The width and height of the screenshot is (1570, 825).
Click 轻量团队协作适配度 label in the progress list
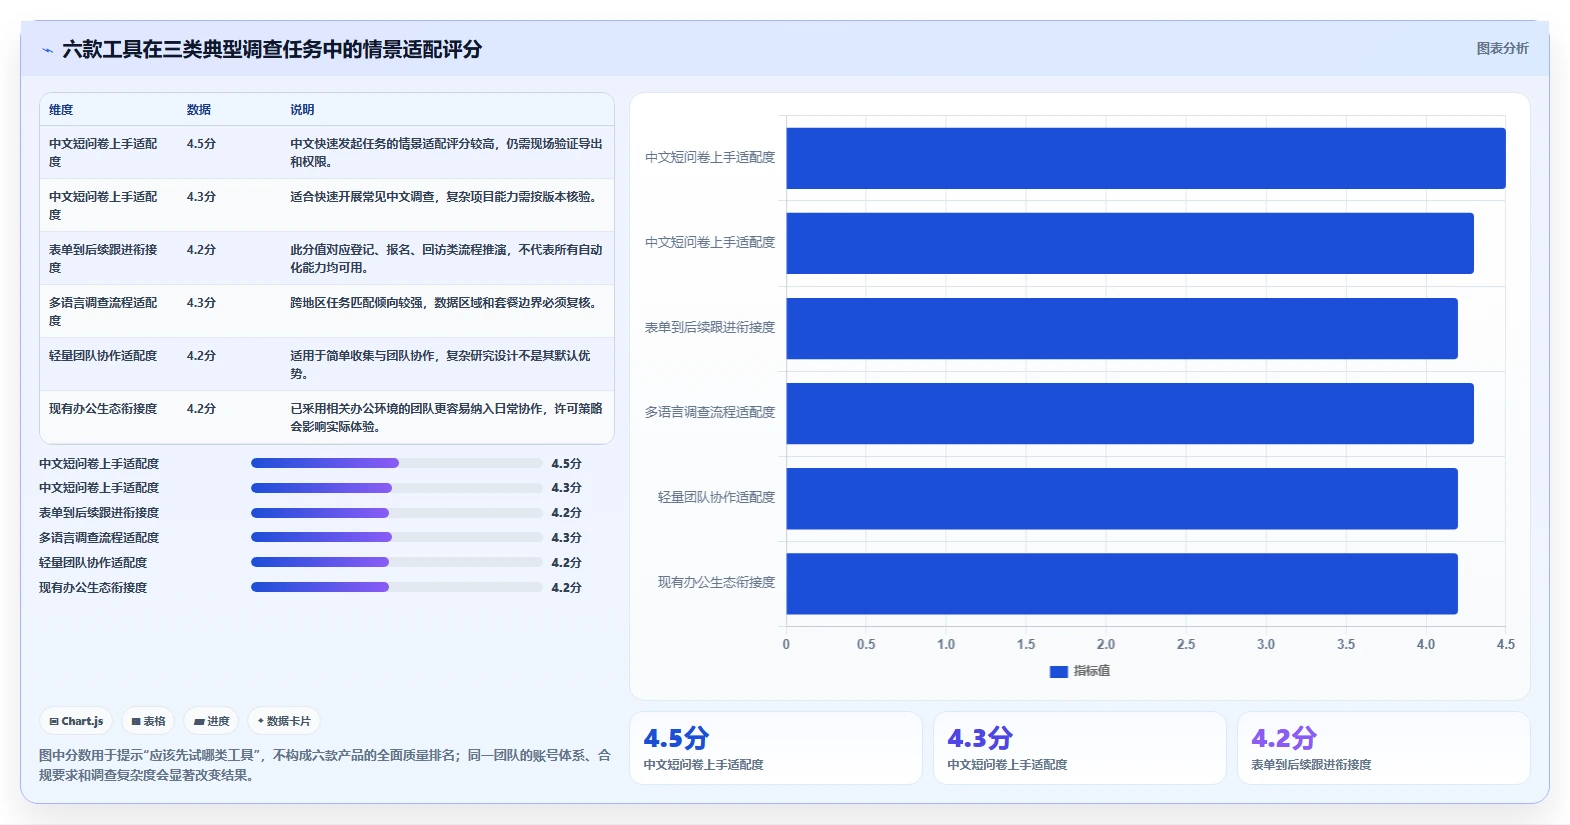coord(93,563)
